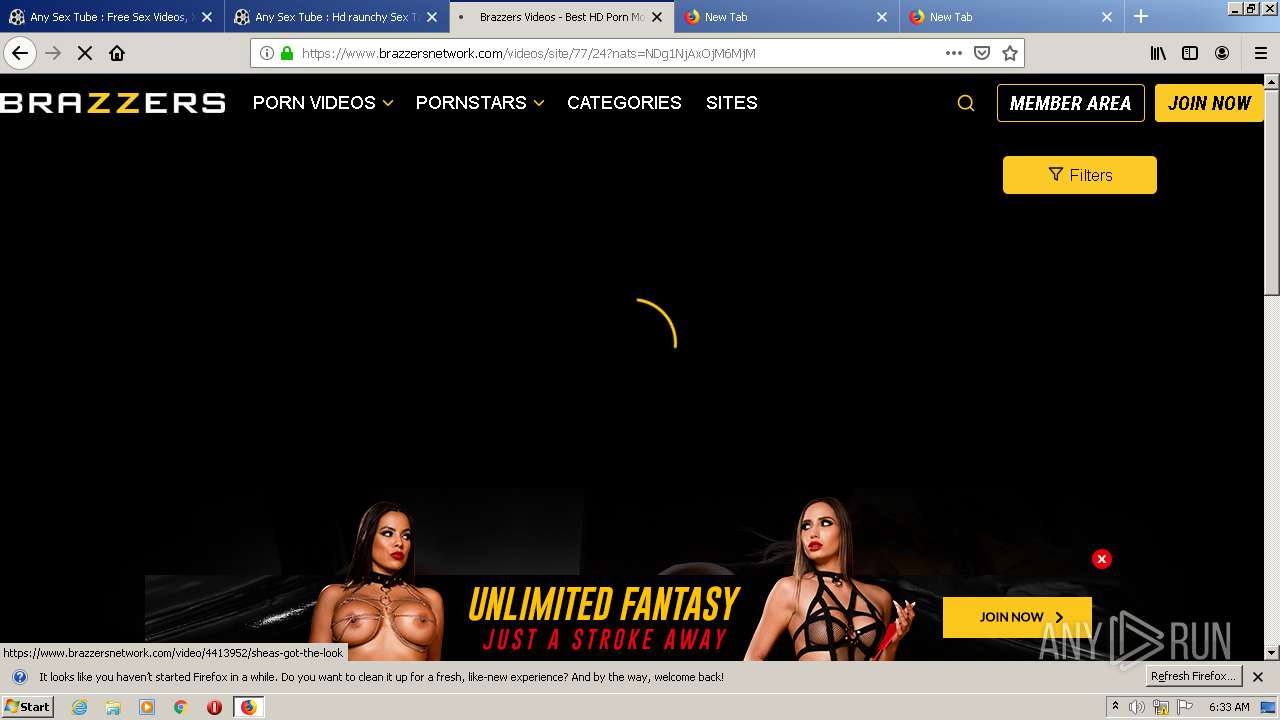Screen dimensions: 1280x720
Task: Click JOIN NOW in the banner ad
Action: [1017, 617]
